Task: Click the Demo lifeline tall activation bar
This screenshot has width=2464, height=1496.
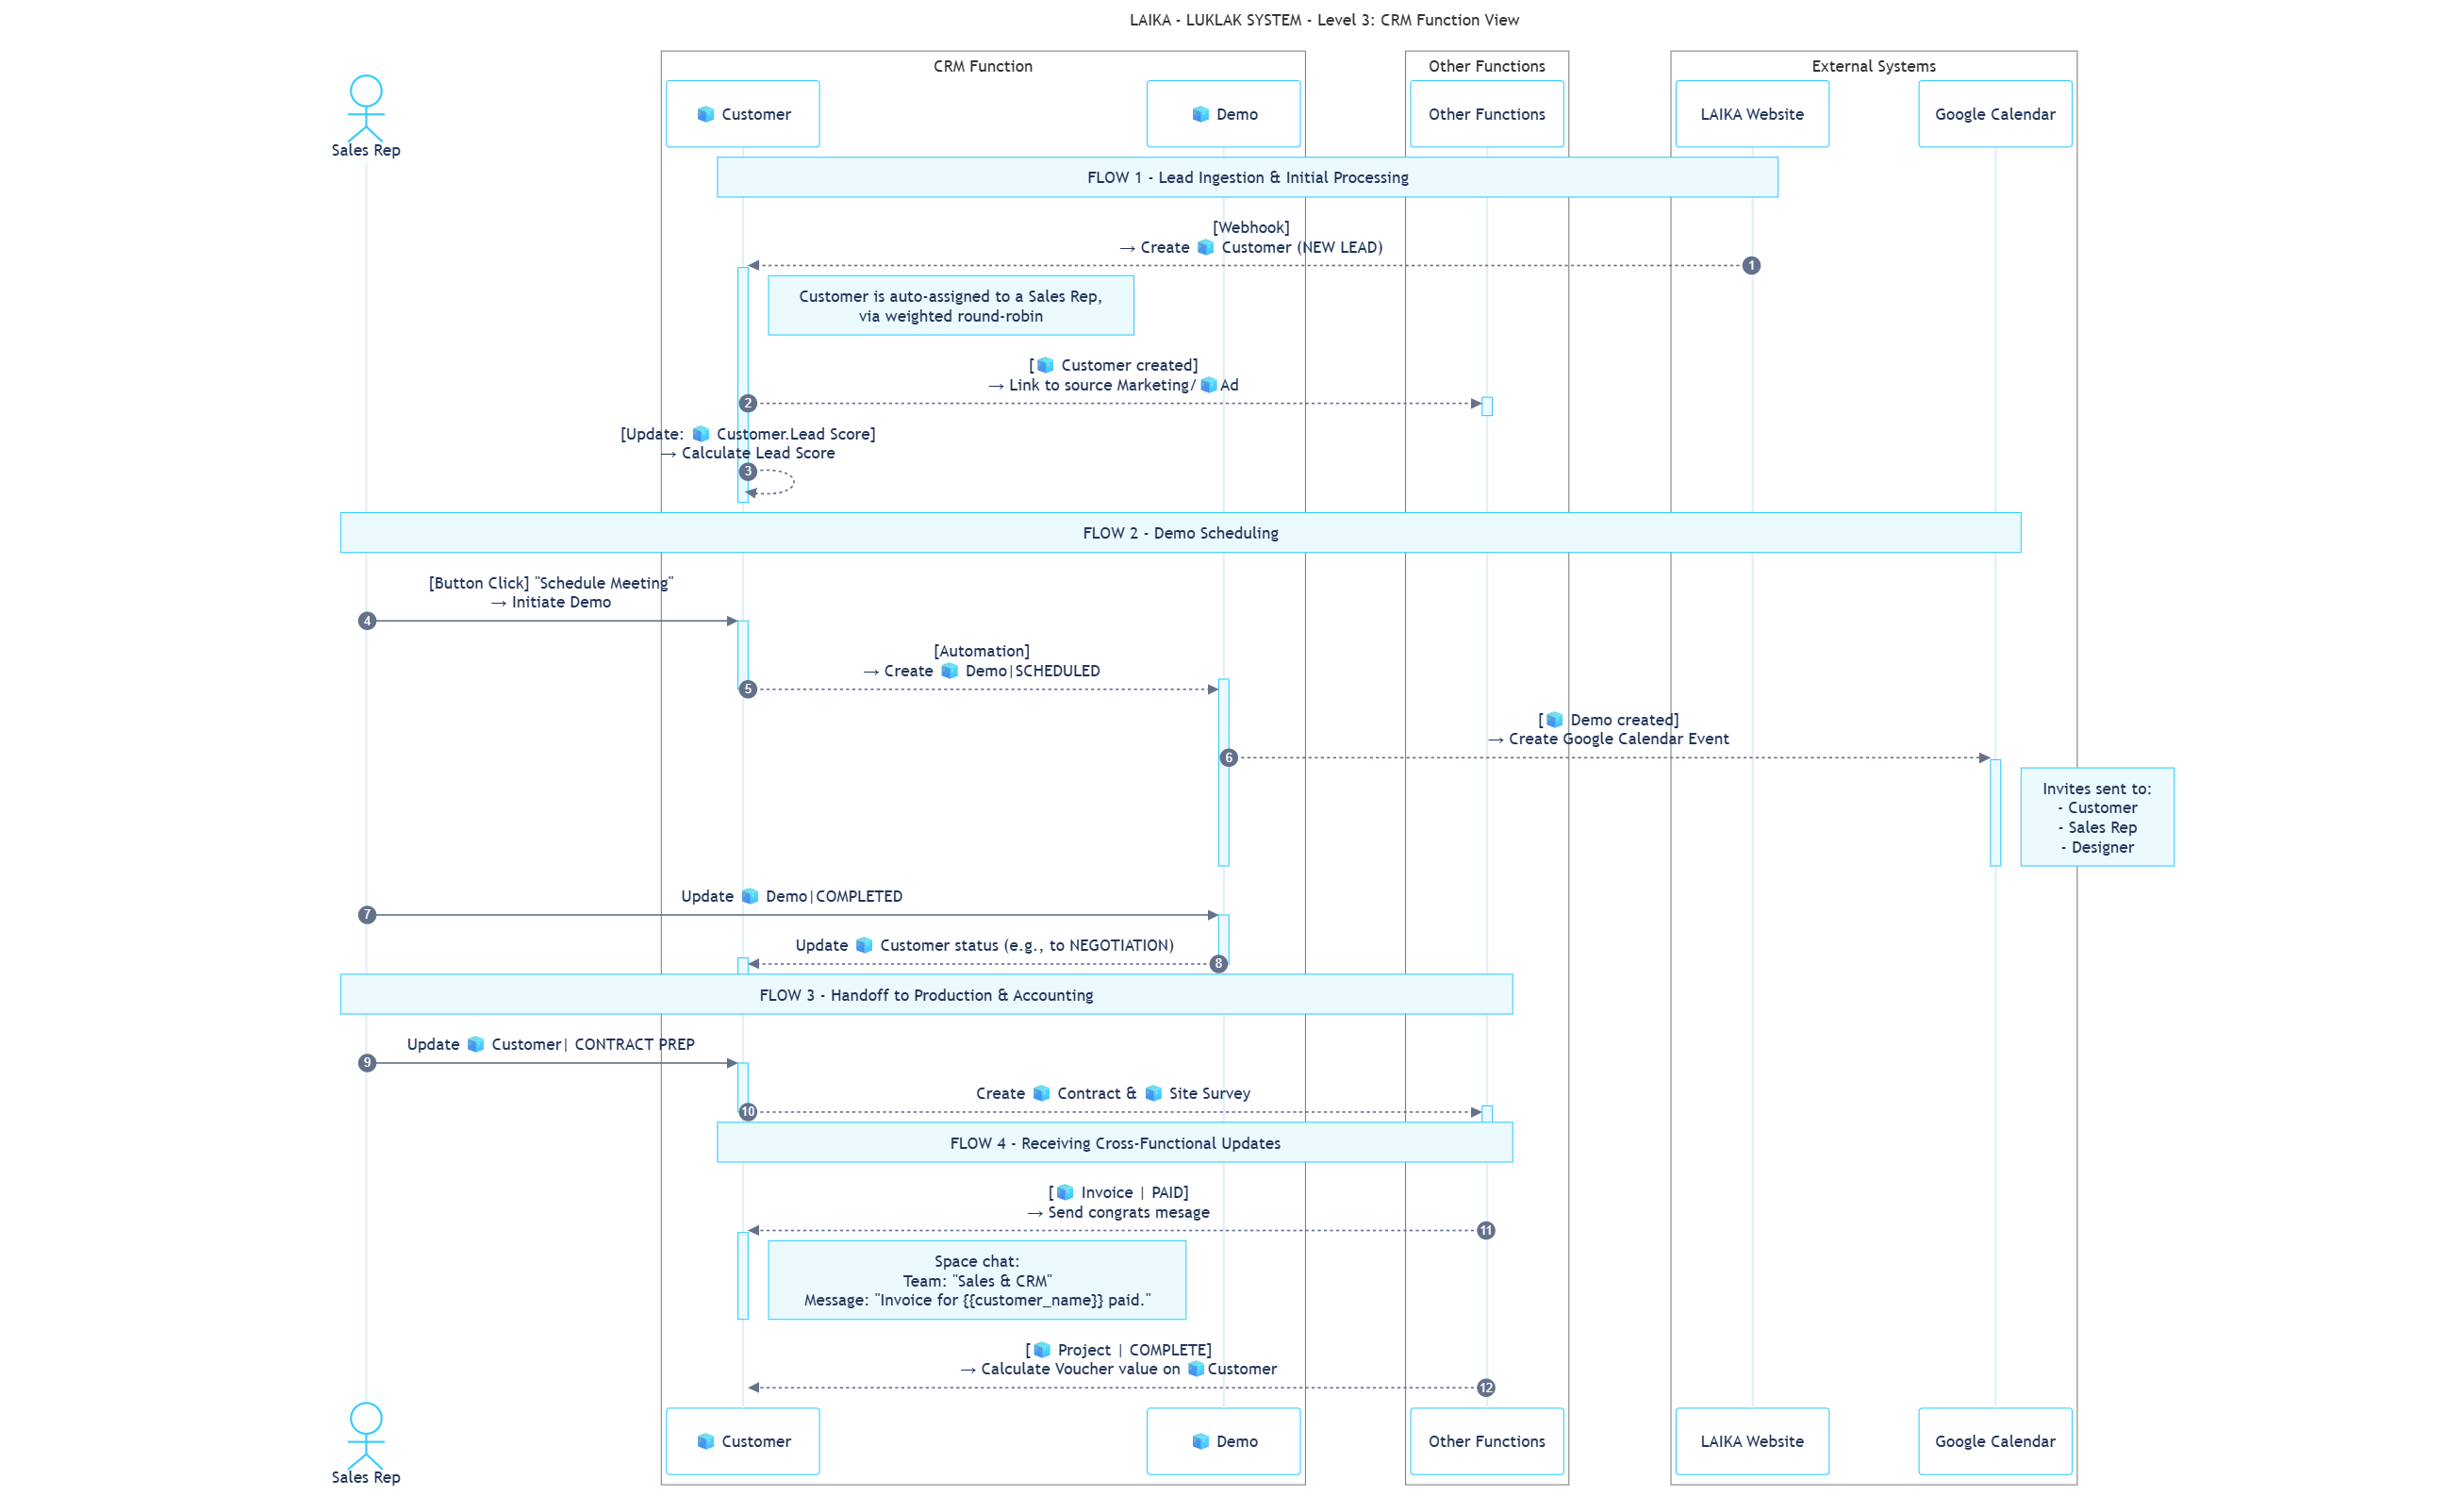Action: point(1223,773)
